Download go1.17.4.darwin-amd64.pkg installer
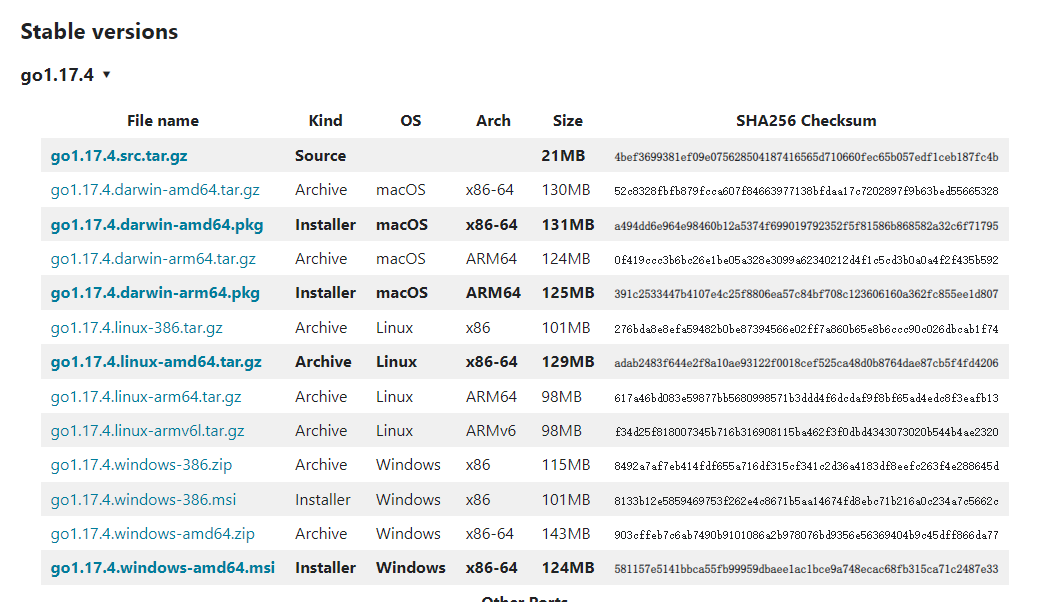This screenshot has width=1047, height=602. [x=157, y=225]
